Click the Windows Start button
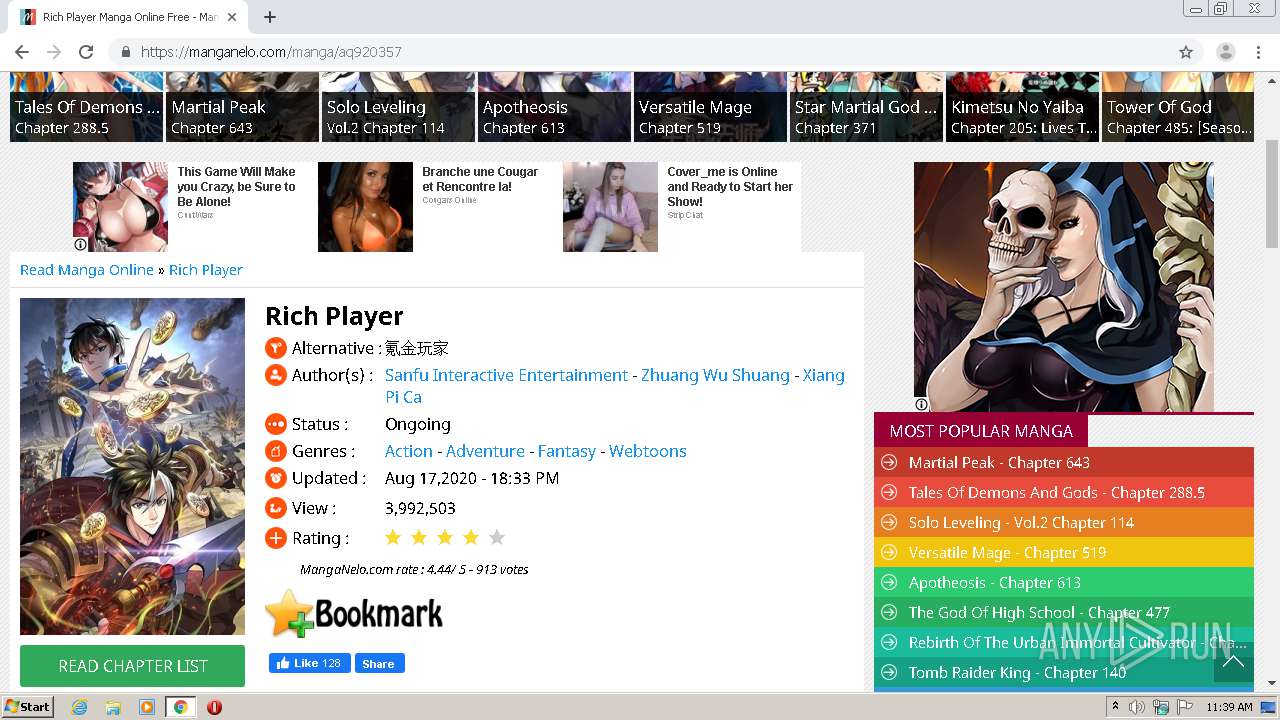This screenshot has height=720, width=1280. (x=28, y=707)
